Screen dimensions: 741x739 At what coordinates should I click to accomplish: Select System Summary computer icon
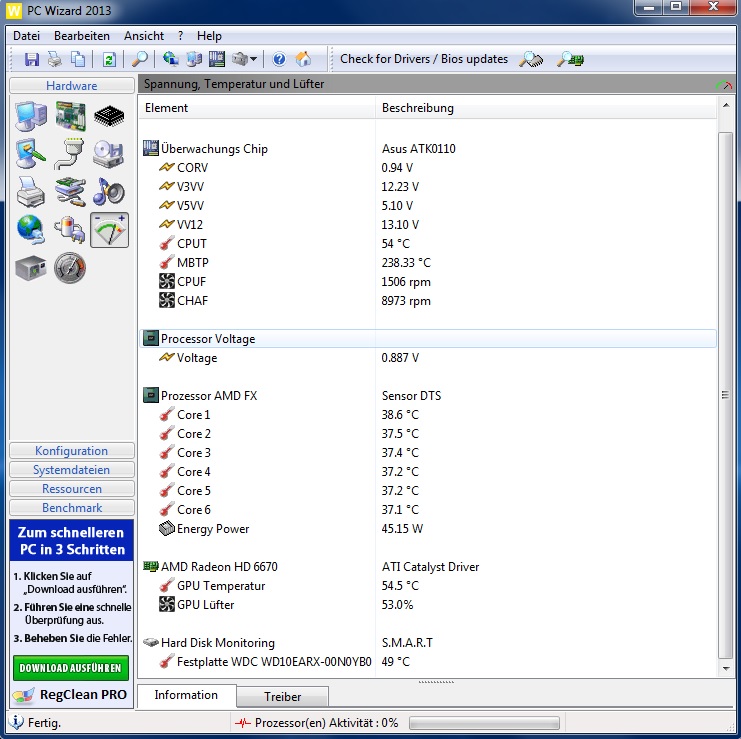[31, 116]
